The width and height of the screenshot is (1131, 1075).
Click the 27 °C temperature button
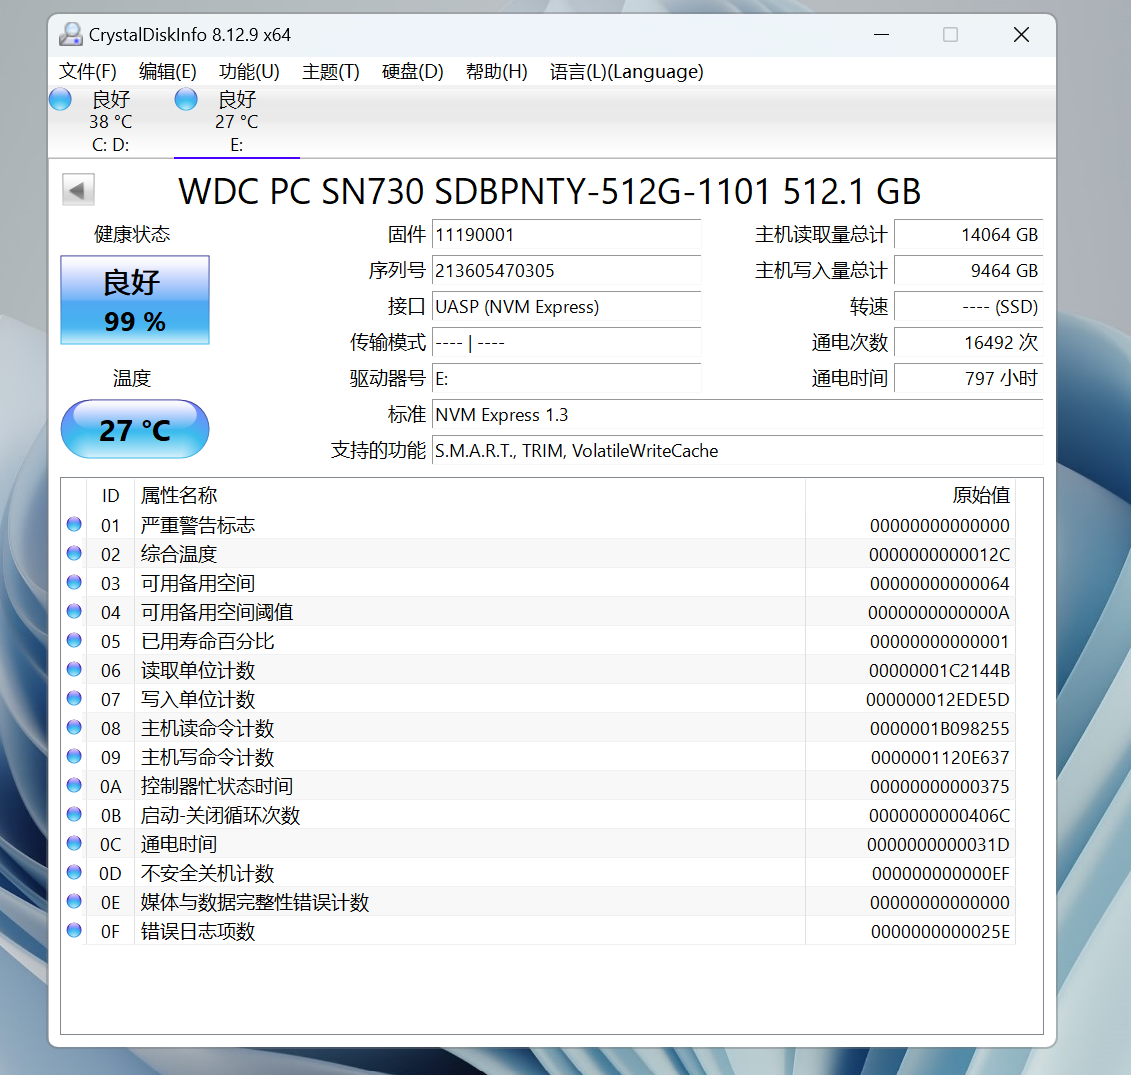[x=135, y=430]
